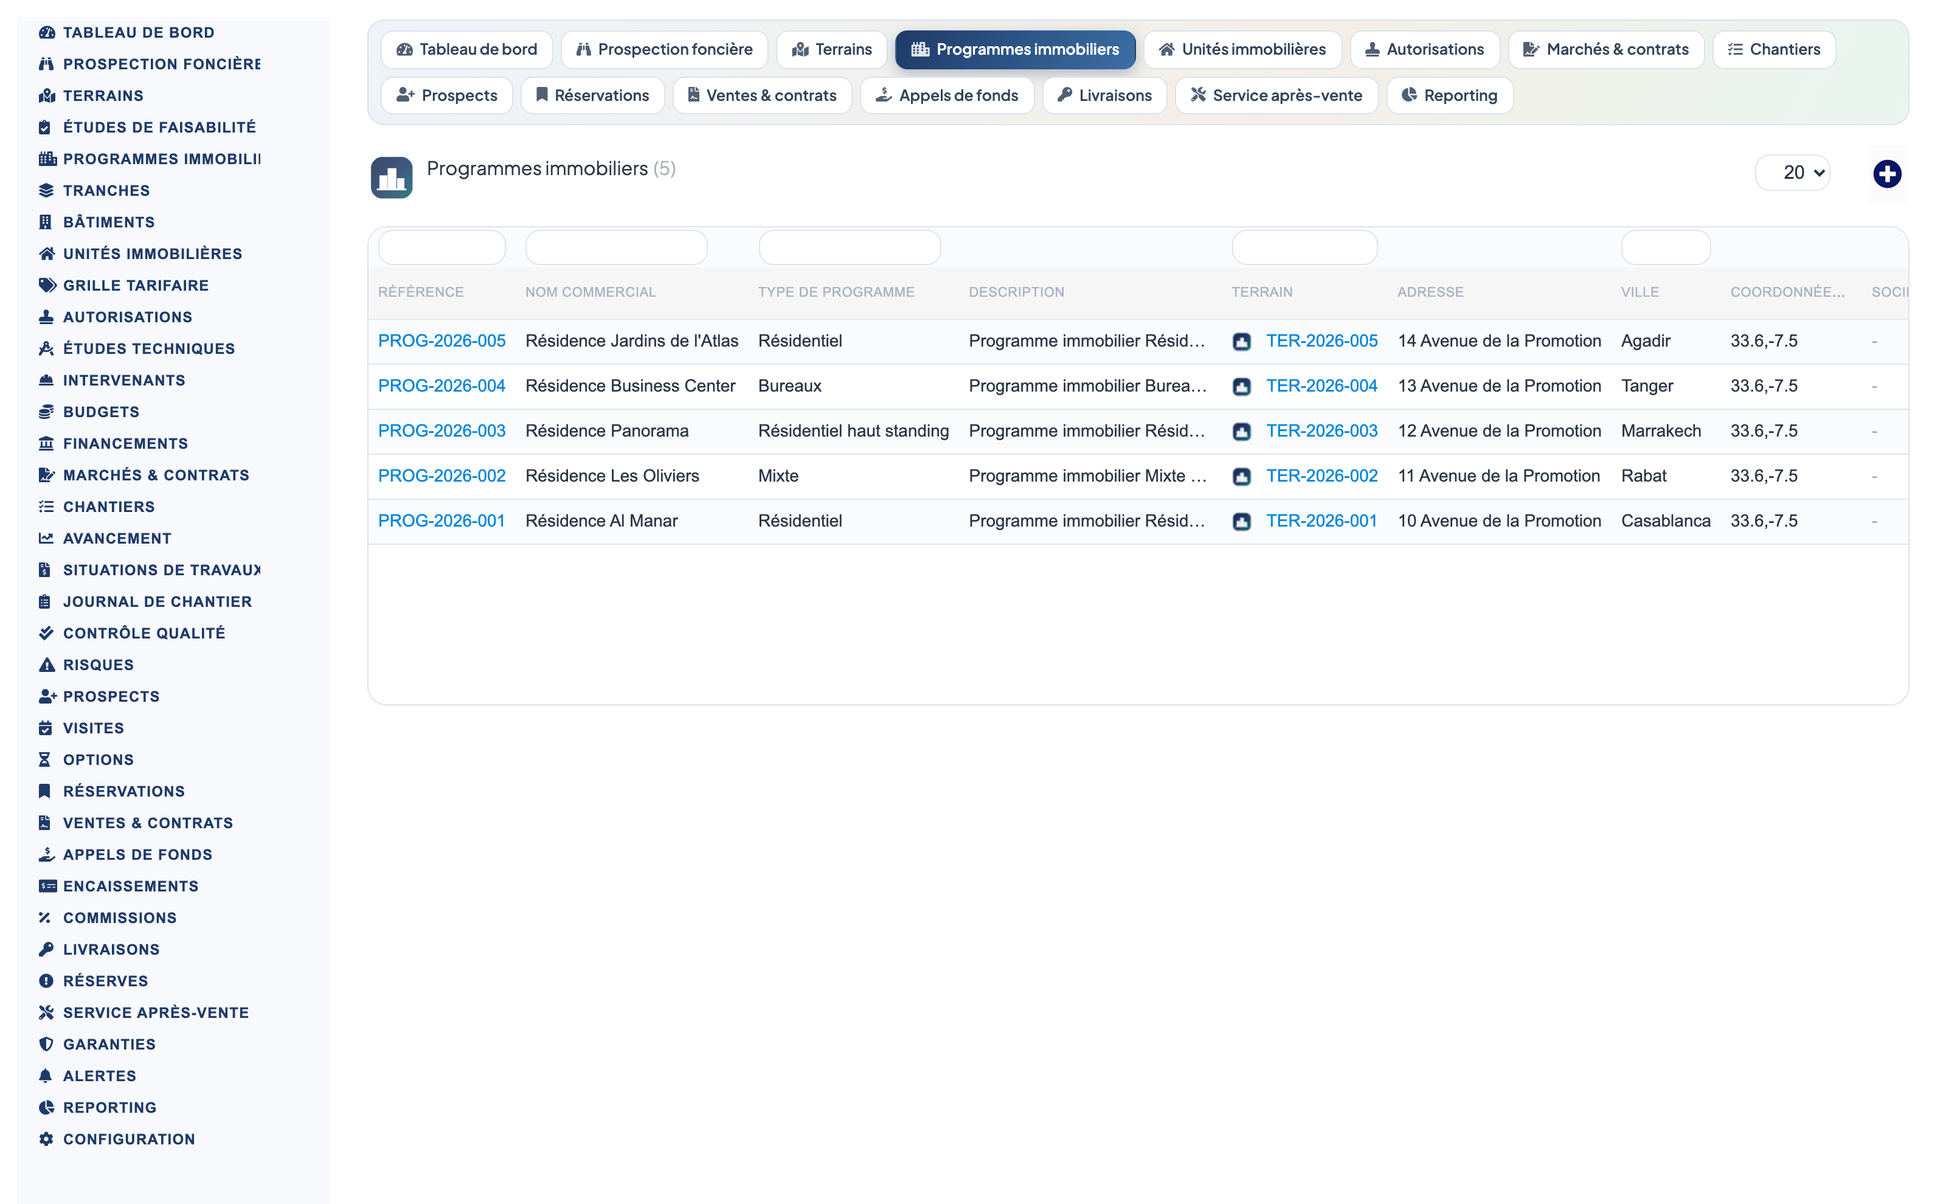Screen dimensions: 1946x1204
Task: Click the Grille tarifaire tags icon
Action: [x=46, y=285]
